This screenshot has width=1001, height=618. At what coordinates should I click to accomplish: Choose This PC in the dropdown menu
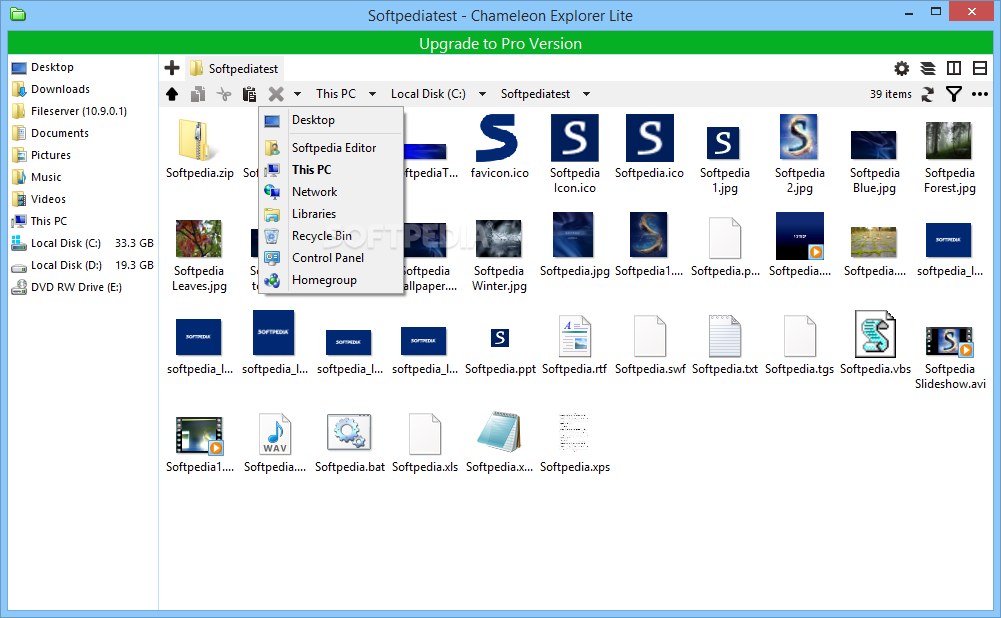[331, 170]
